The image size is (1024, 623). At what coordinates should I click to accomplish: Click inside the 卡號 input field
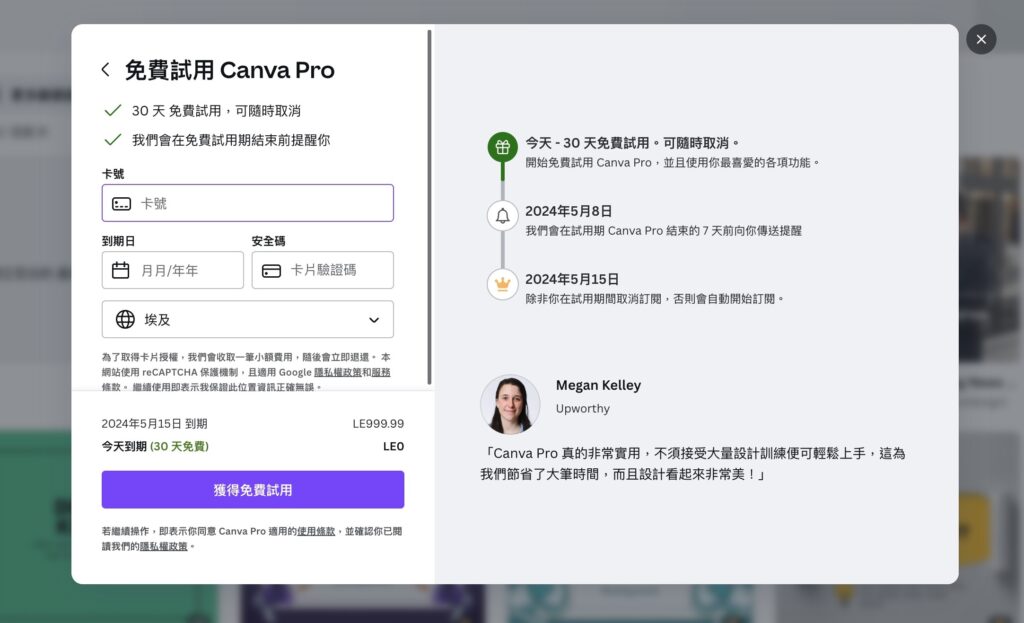(x=250, y=203)
